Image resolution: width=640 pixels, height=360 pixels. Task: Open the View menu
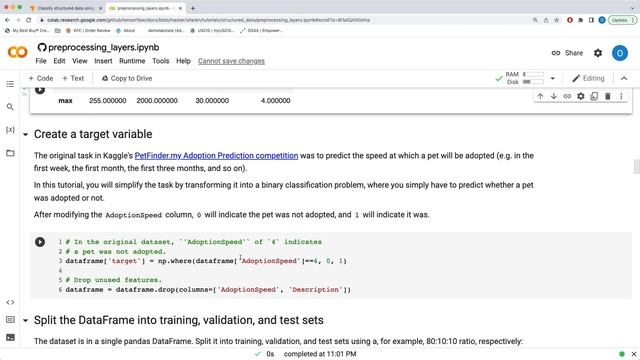(80, 61)
